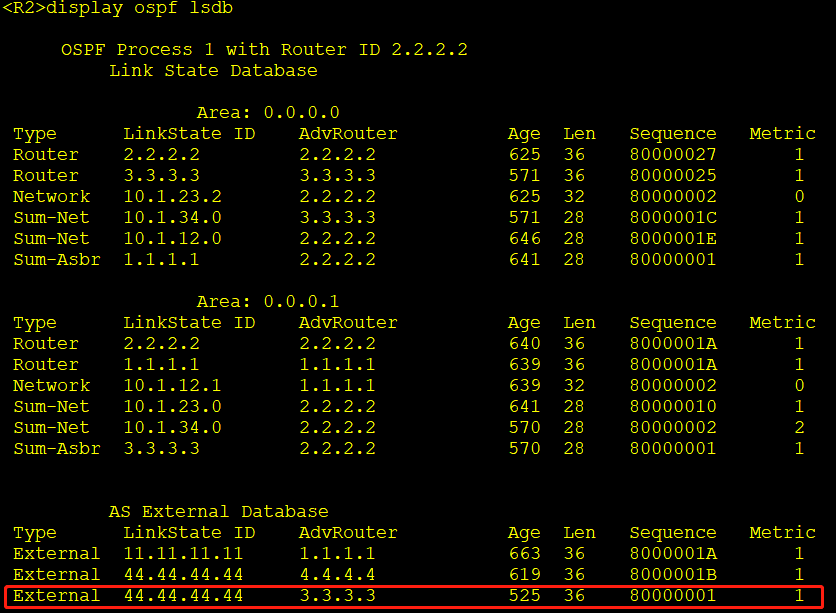Click AdvRouter 3.3.3.3 in the highlighted External row
This screenshot has width=836, height=613.
click(x=337, y=595)
